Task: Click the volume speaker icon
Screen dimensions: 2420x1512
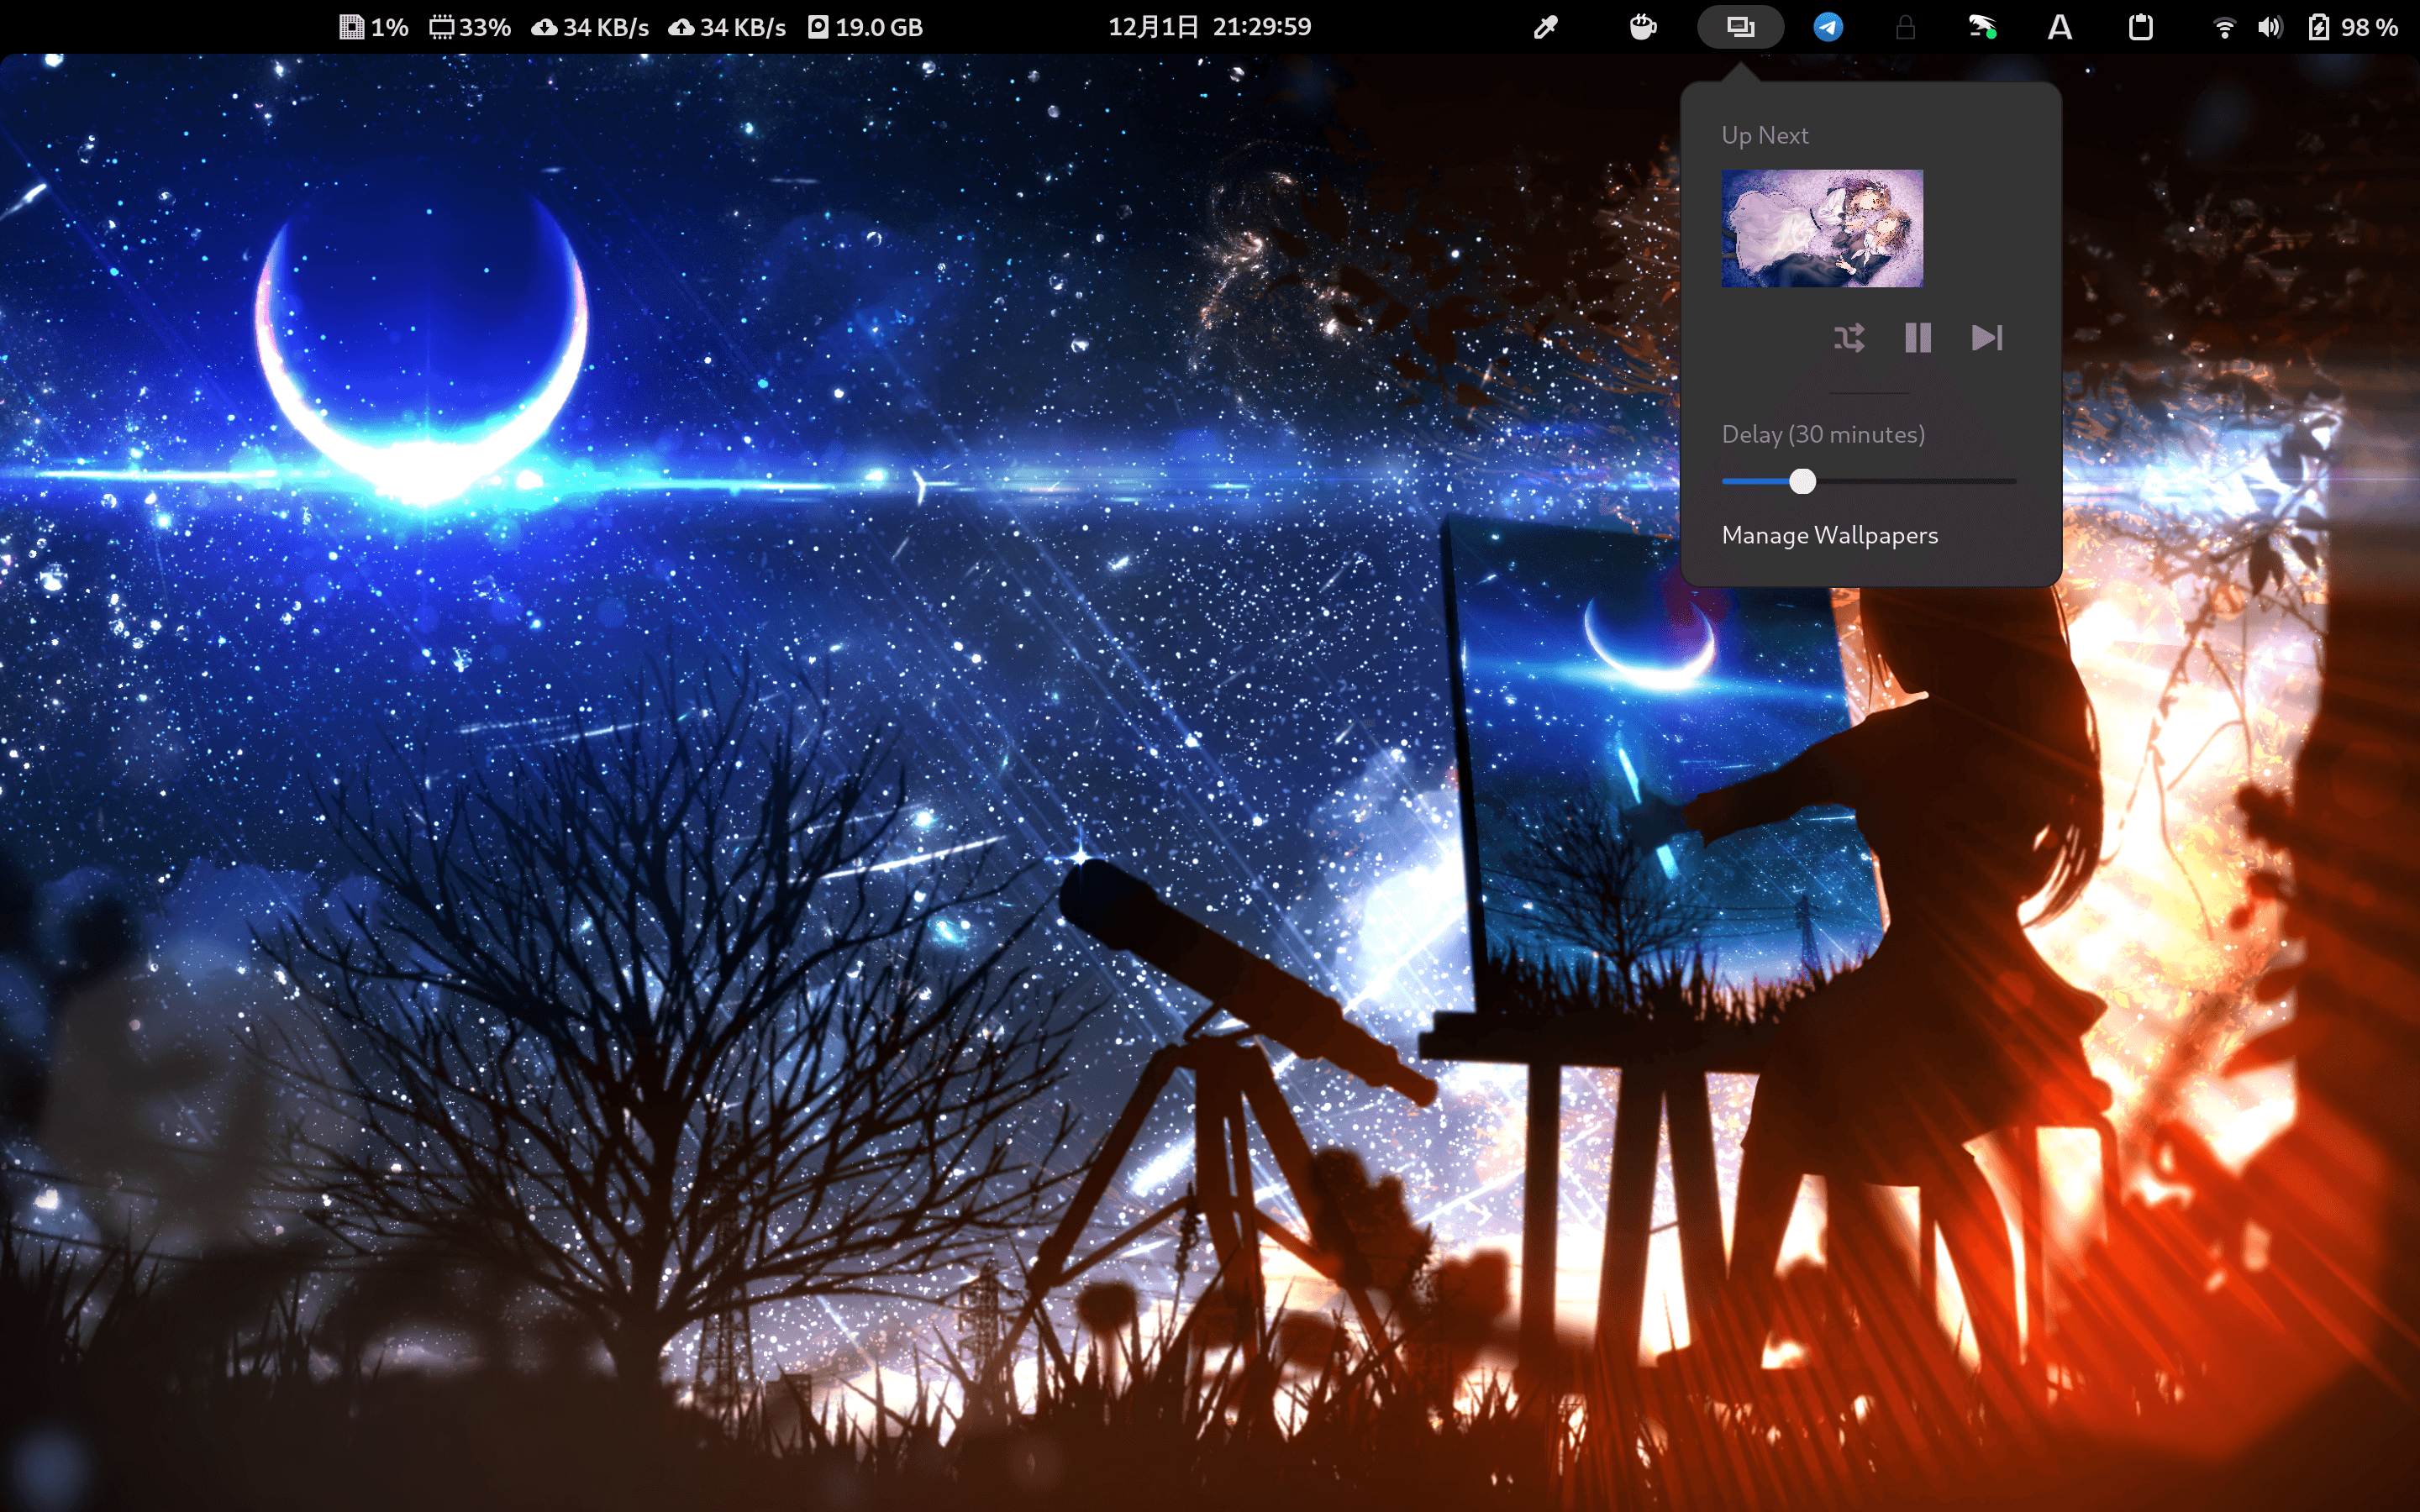Action: (2270, 27)
